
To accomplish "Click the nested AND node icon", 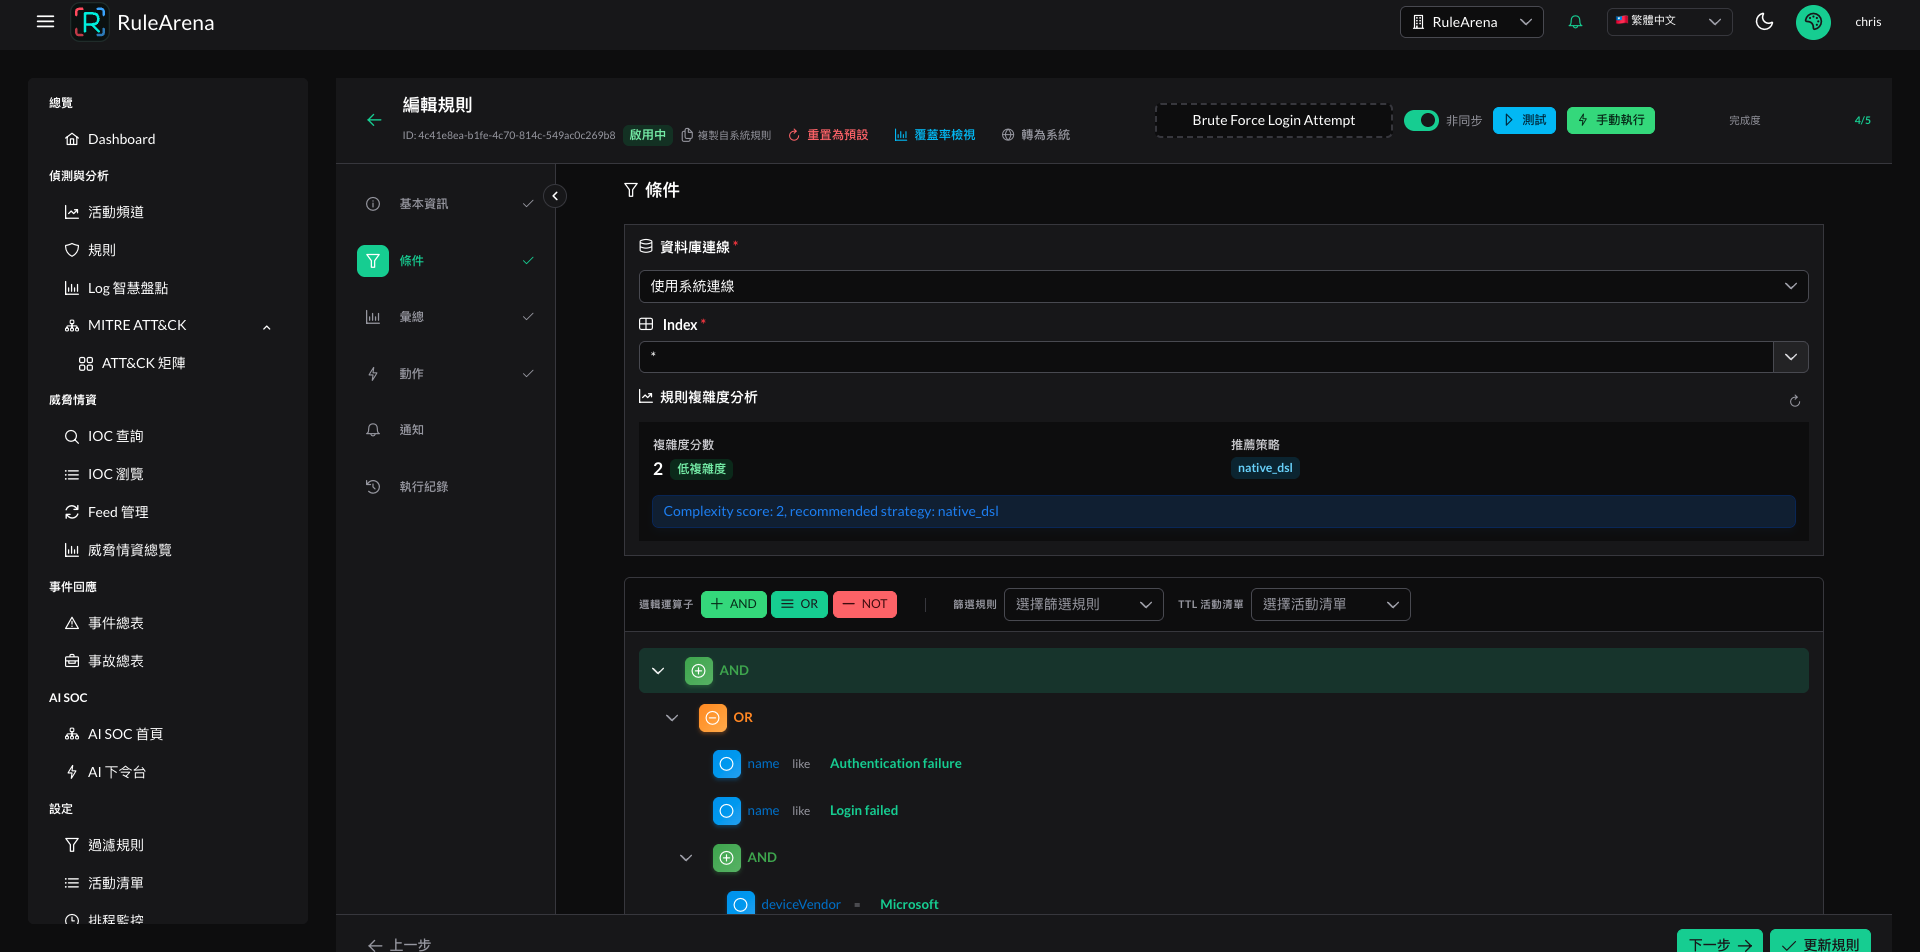I will 727,858.
